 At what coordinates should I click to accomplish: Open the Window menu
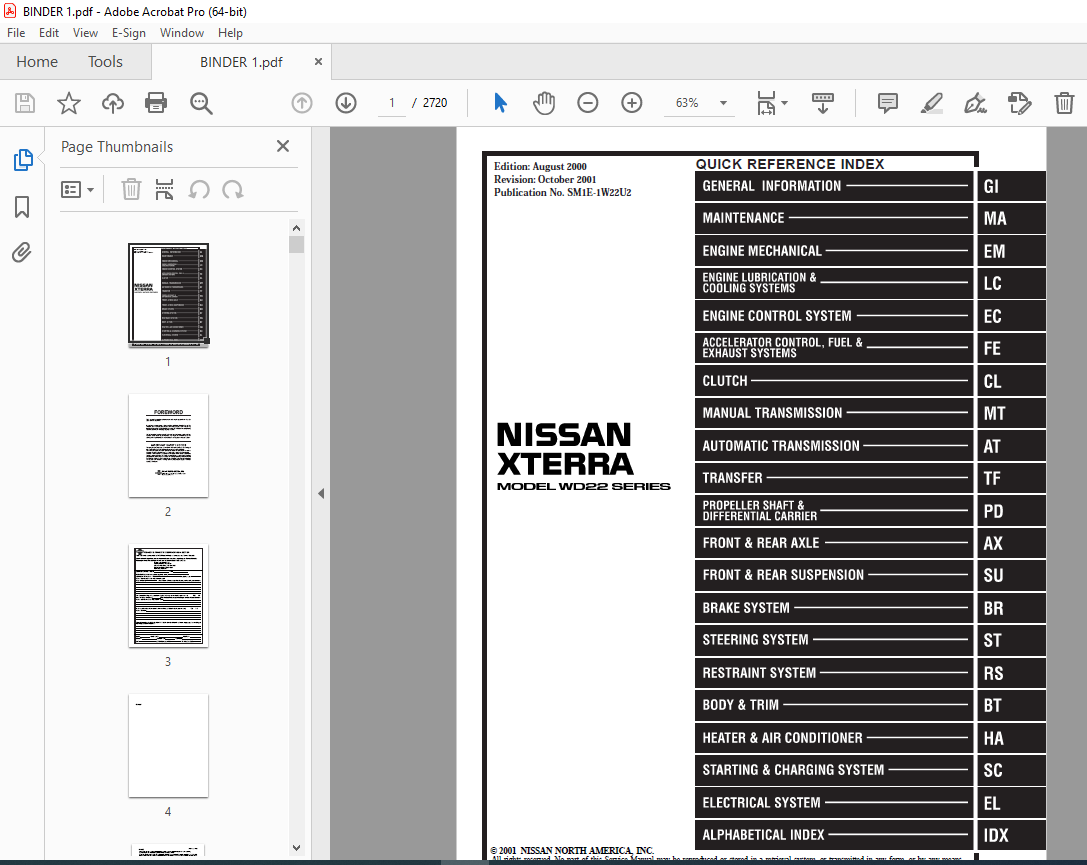[182, 33]
